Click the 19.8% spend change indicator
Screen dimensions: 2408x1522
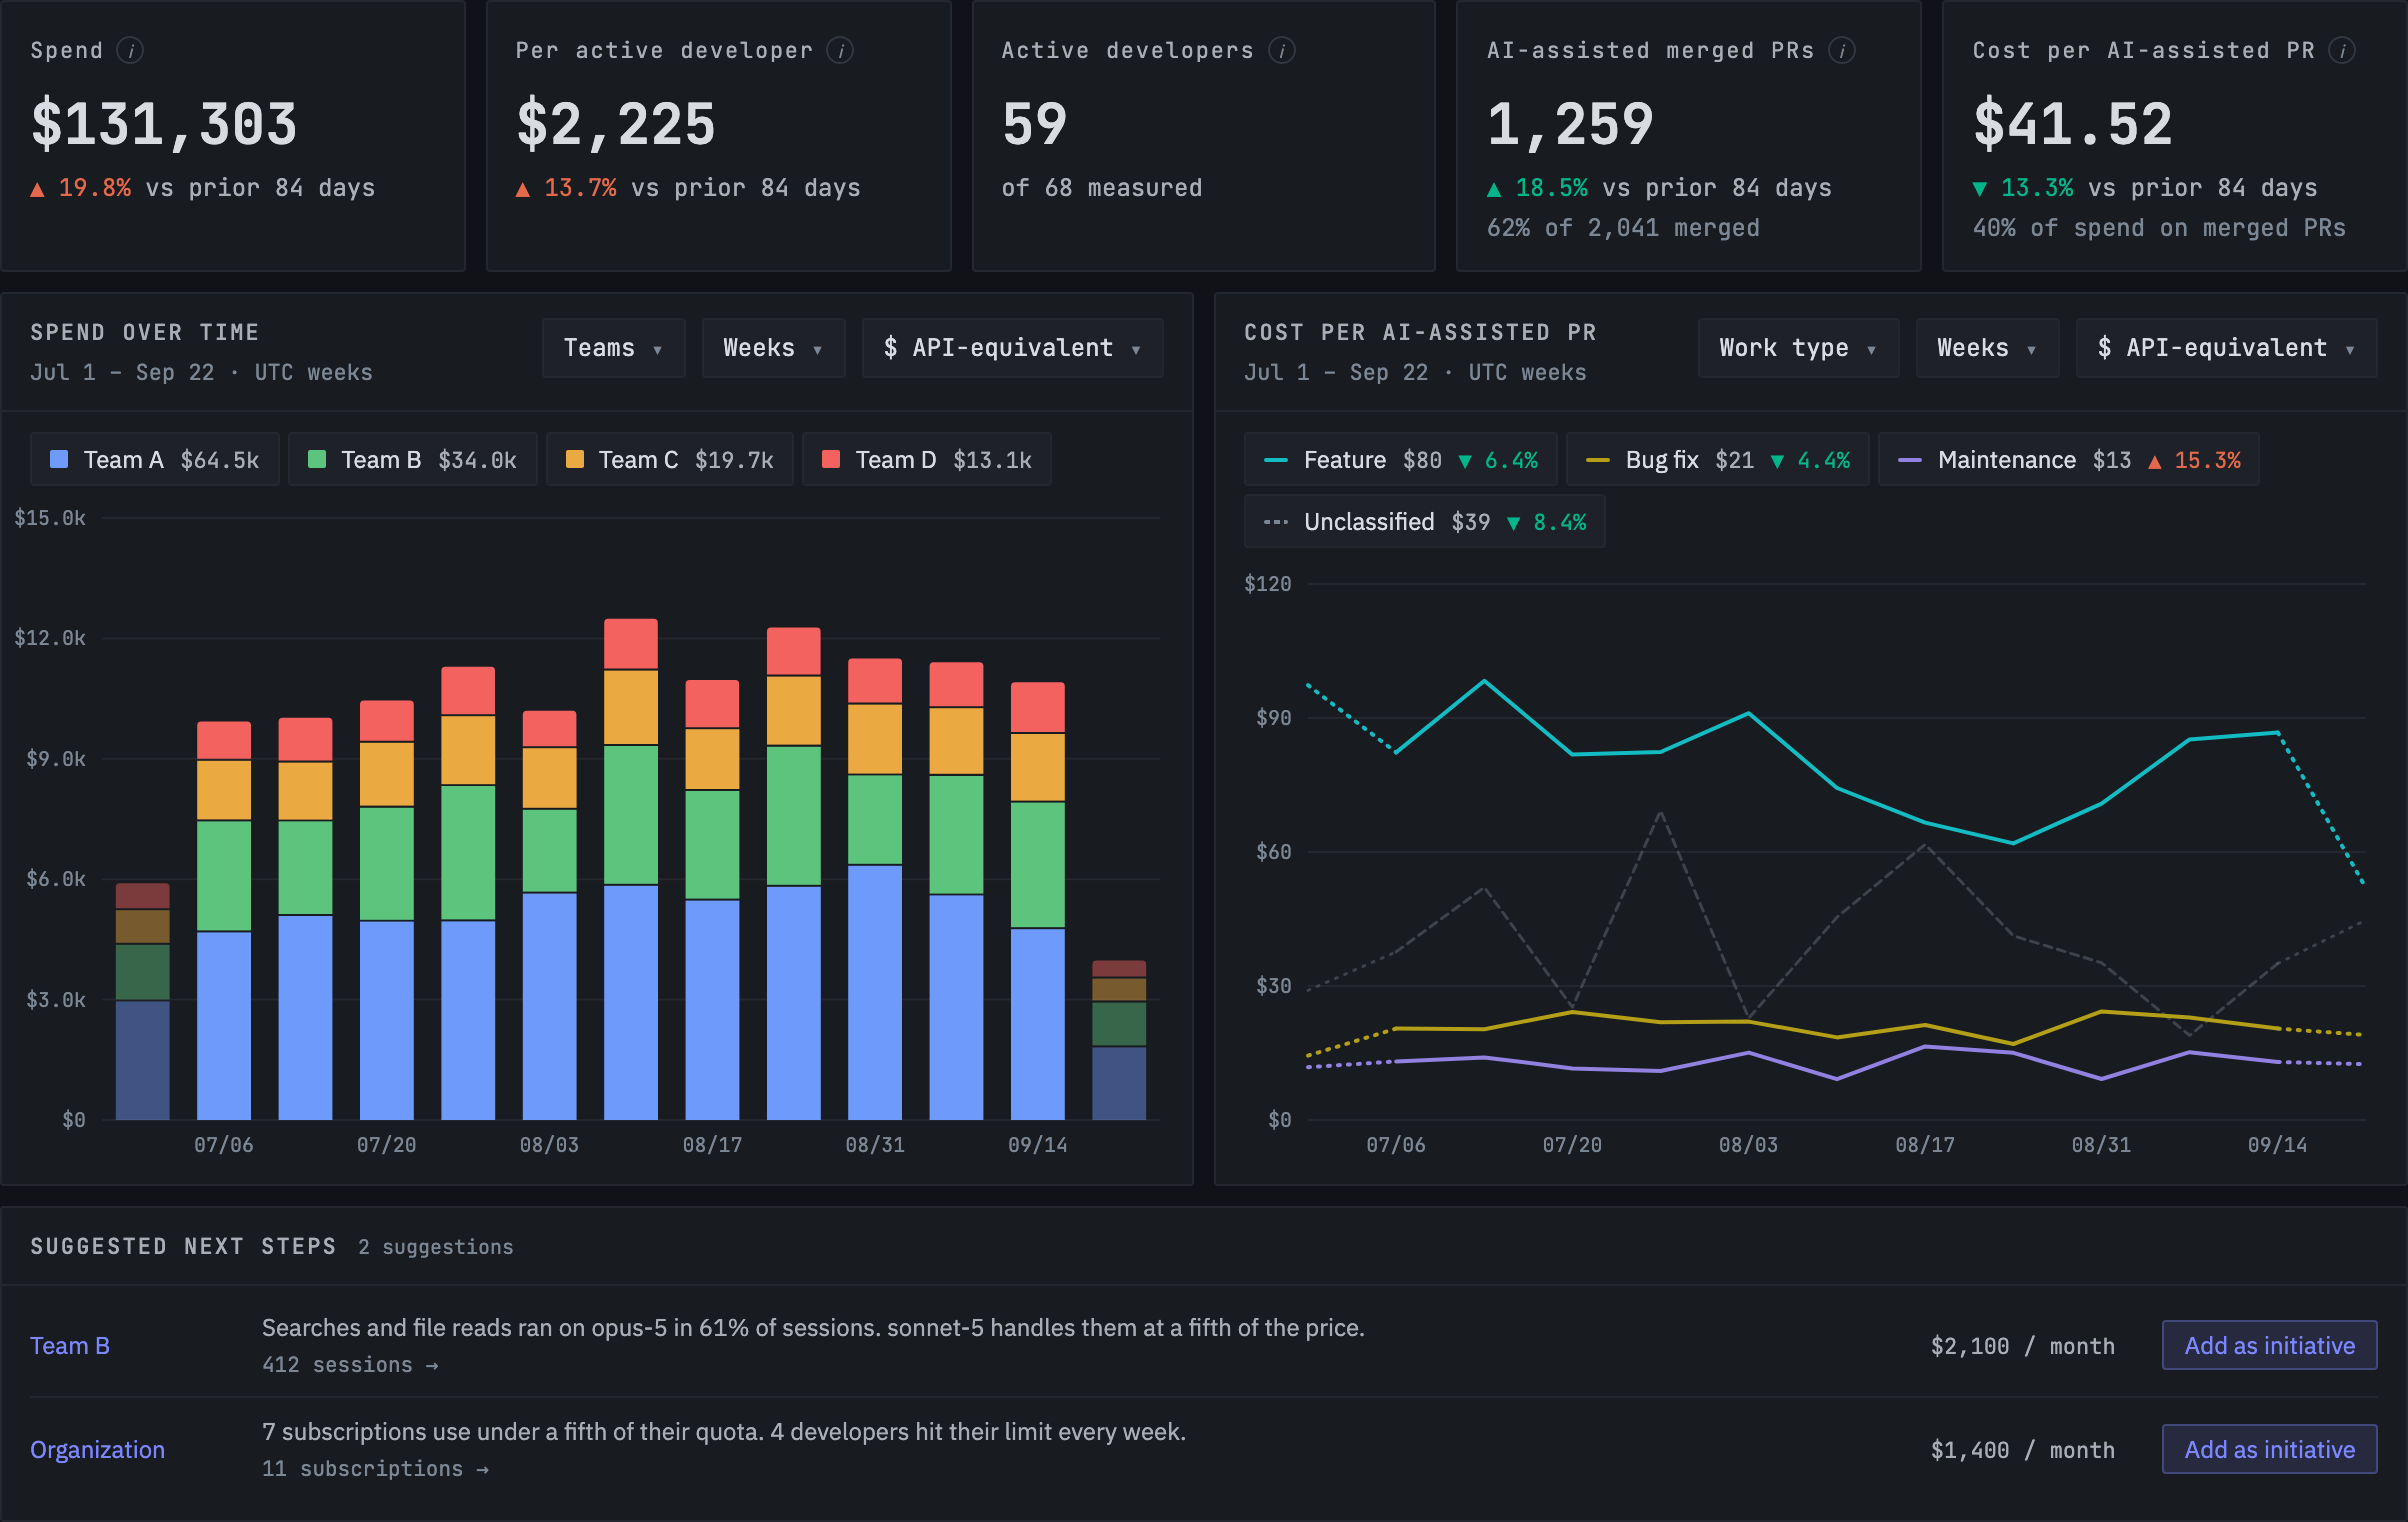pyautogui.click(x=81, y=188)
